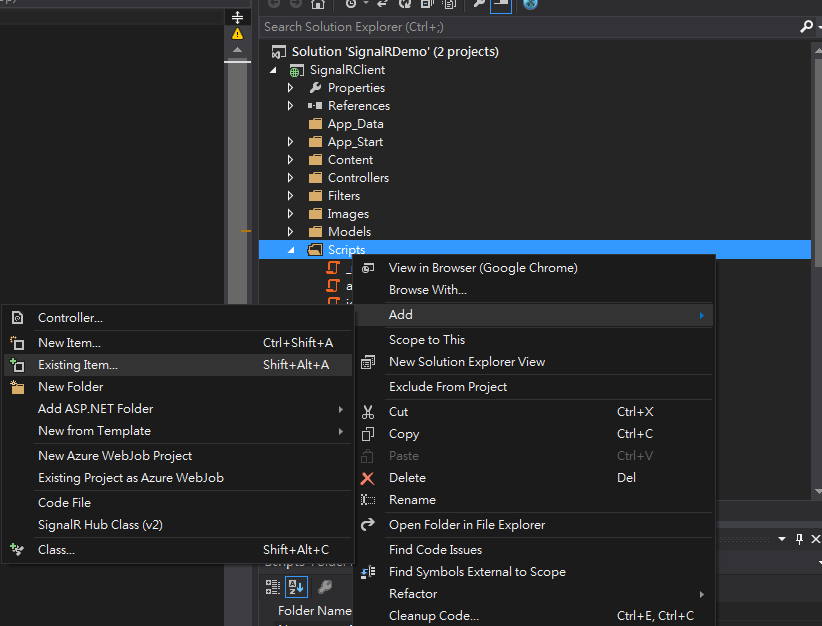Click Property Pages wrench in Properties panel
This screenshot has height=626, width=822.
325,587
